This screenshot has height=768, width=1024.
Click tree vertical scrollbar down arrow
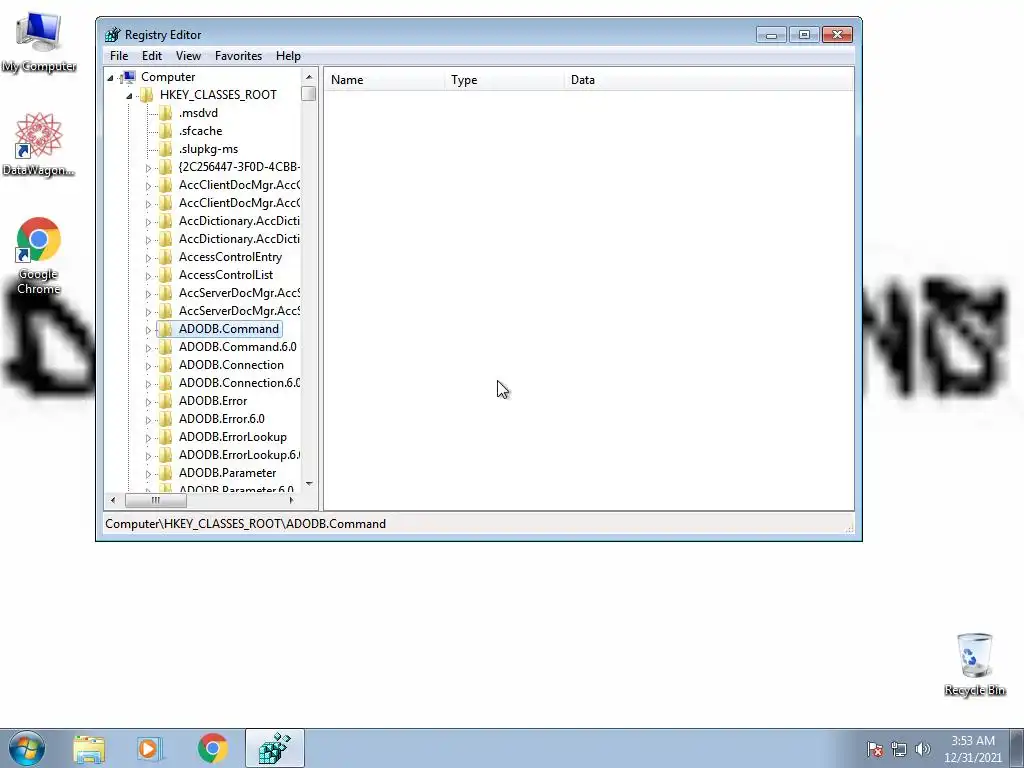(x=309, y=484)
